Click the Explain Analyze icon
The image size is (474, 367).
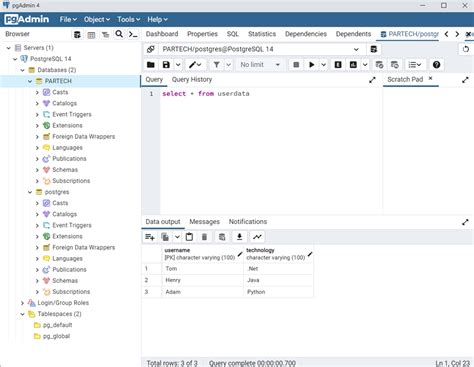point(353,65)
